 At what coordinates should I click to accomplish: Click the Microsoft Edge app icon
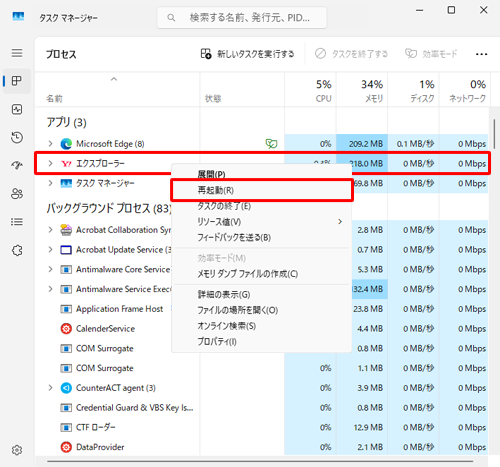[x=66, y=144]
